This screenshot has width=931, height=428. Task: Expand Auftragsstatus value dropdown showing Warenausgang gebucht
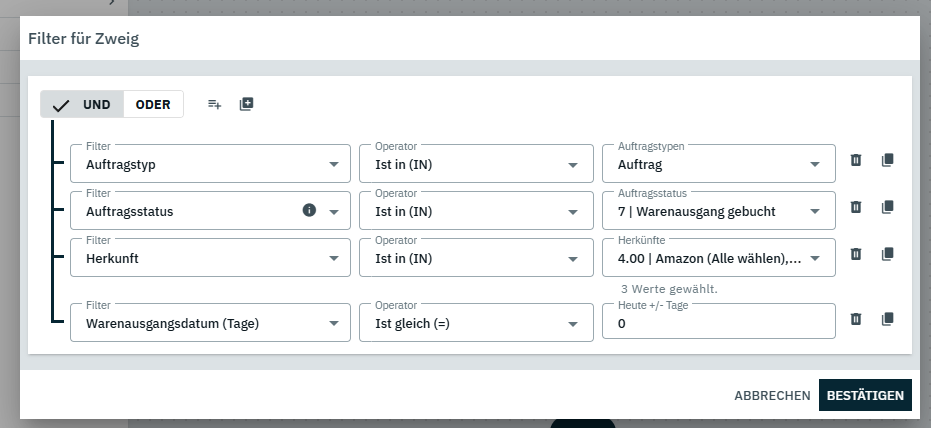[718, 211]
